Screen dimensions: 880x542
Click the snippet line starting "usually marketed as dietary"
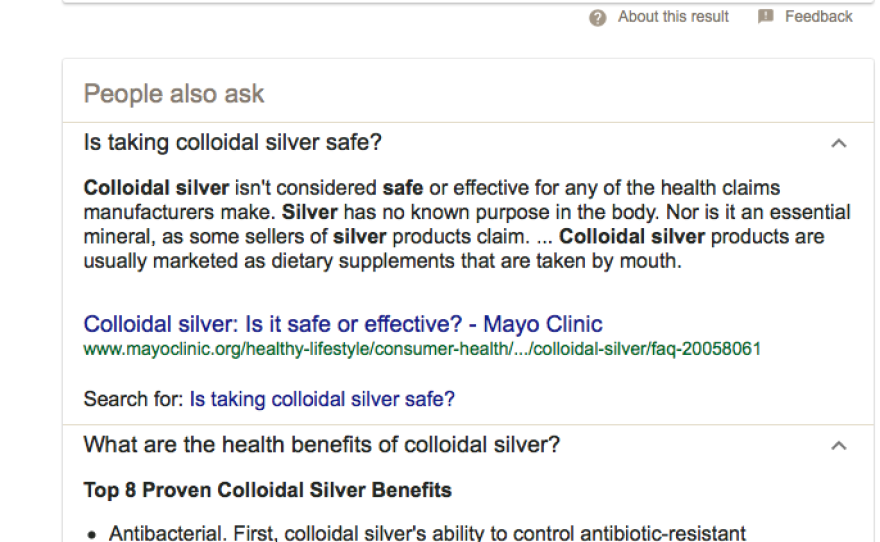click(x=382, y=262)
